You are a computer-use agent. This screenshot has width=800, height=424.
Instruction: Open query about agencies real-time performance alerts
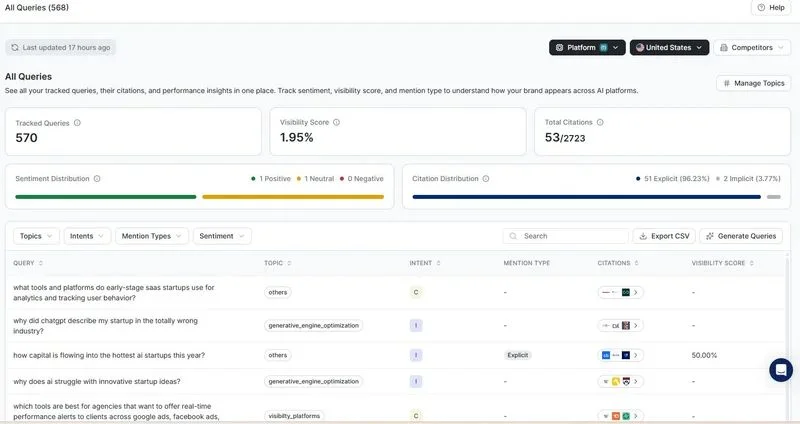tap(116, 412)
